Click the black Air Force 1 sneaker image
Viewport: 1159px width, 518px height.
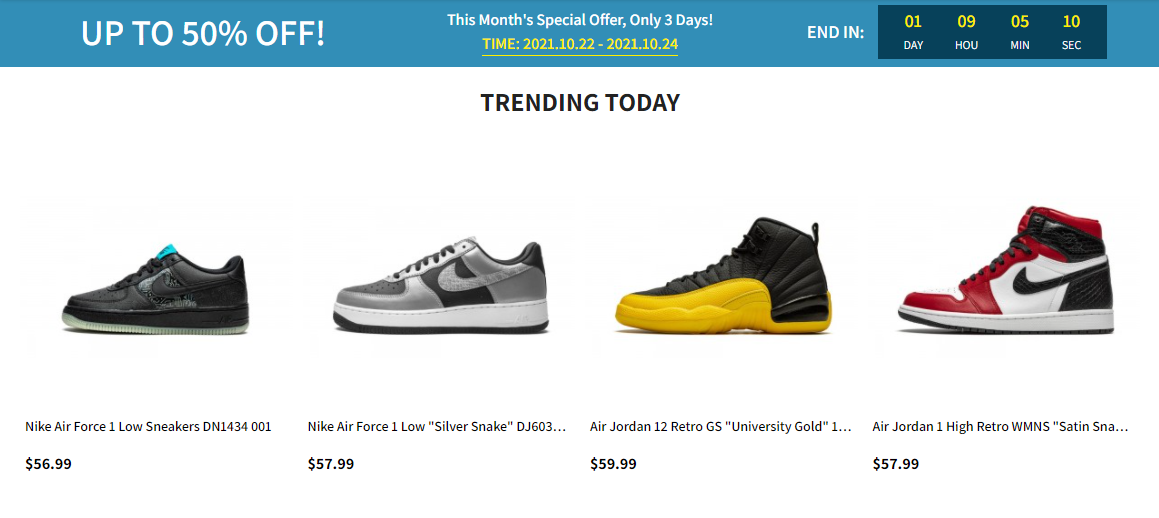pos(155,284)
